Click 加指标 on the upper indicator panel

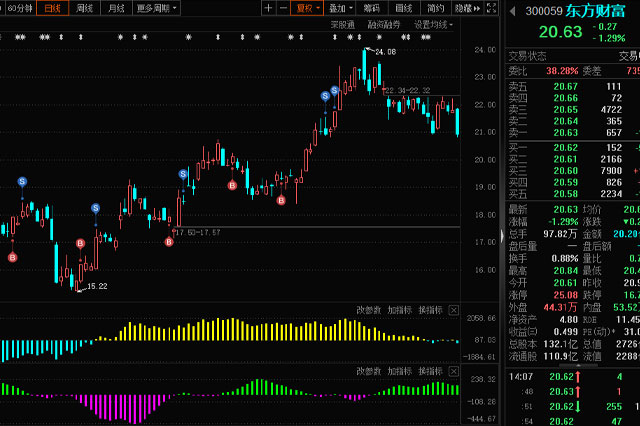click(400, 310)
